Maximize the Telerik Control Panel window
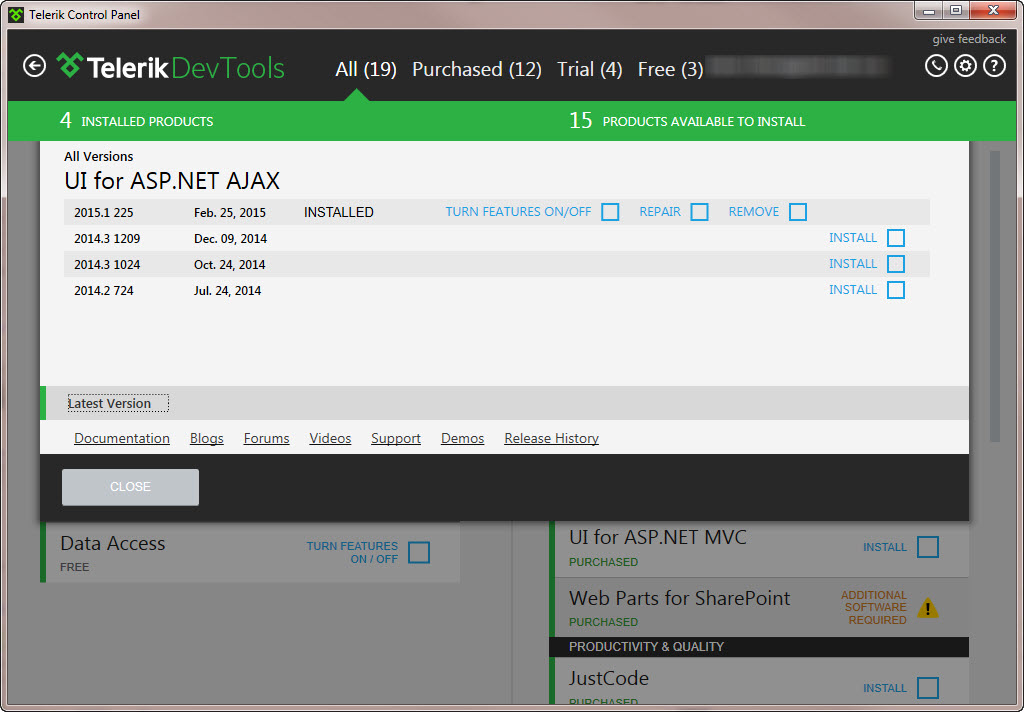Viewport: 1024px width, 712px height. pyautogui.click(x=956, y=11)
